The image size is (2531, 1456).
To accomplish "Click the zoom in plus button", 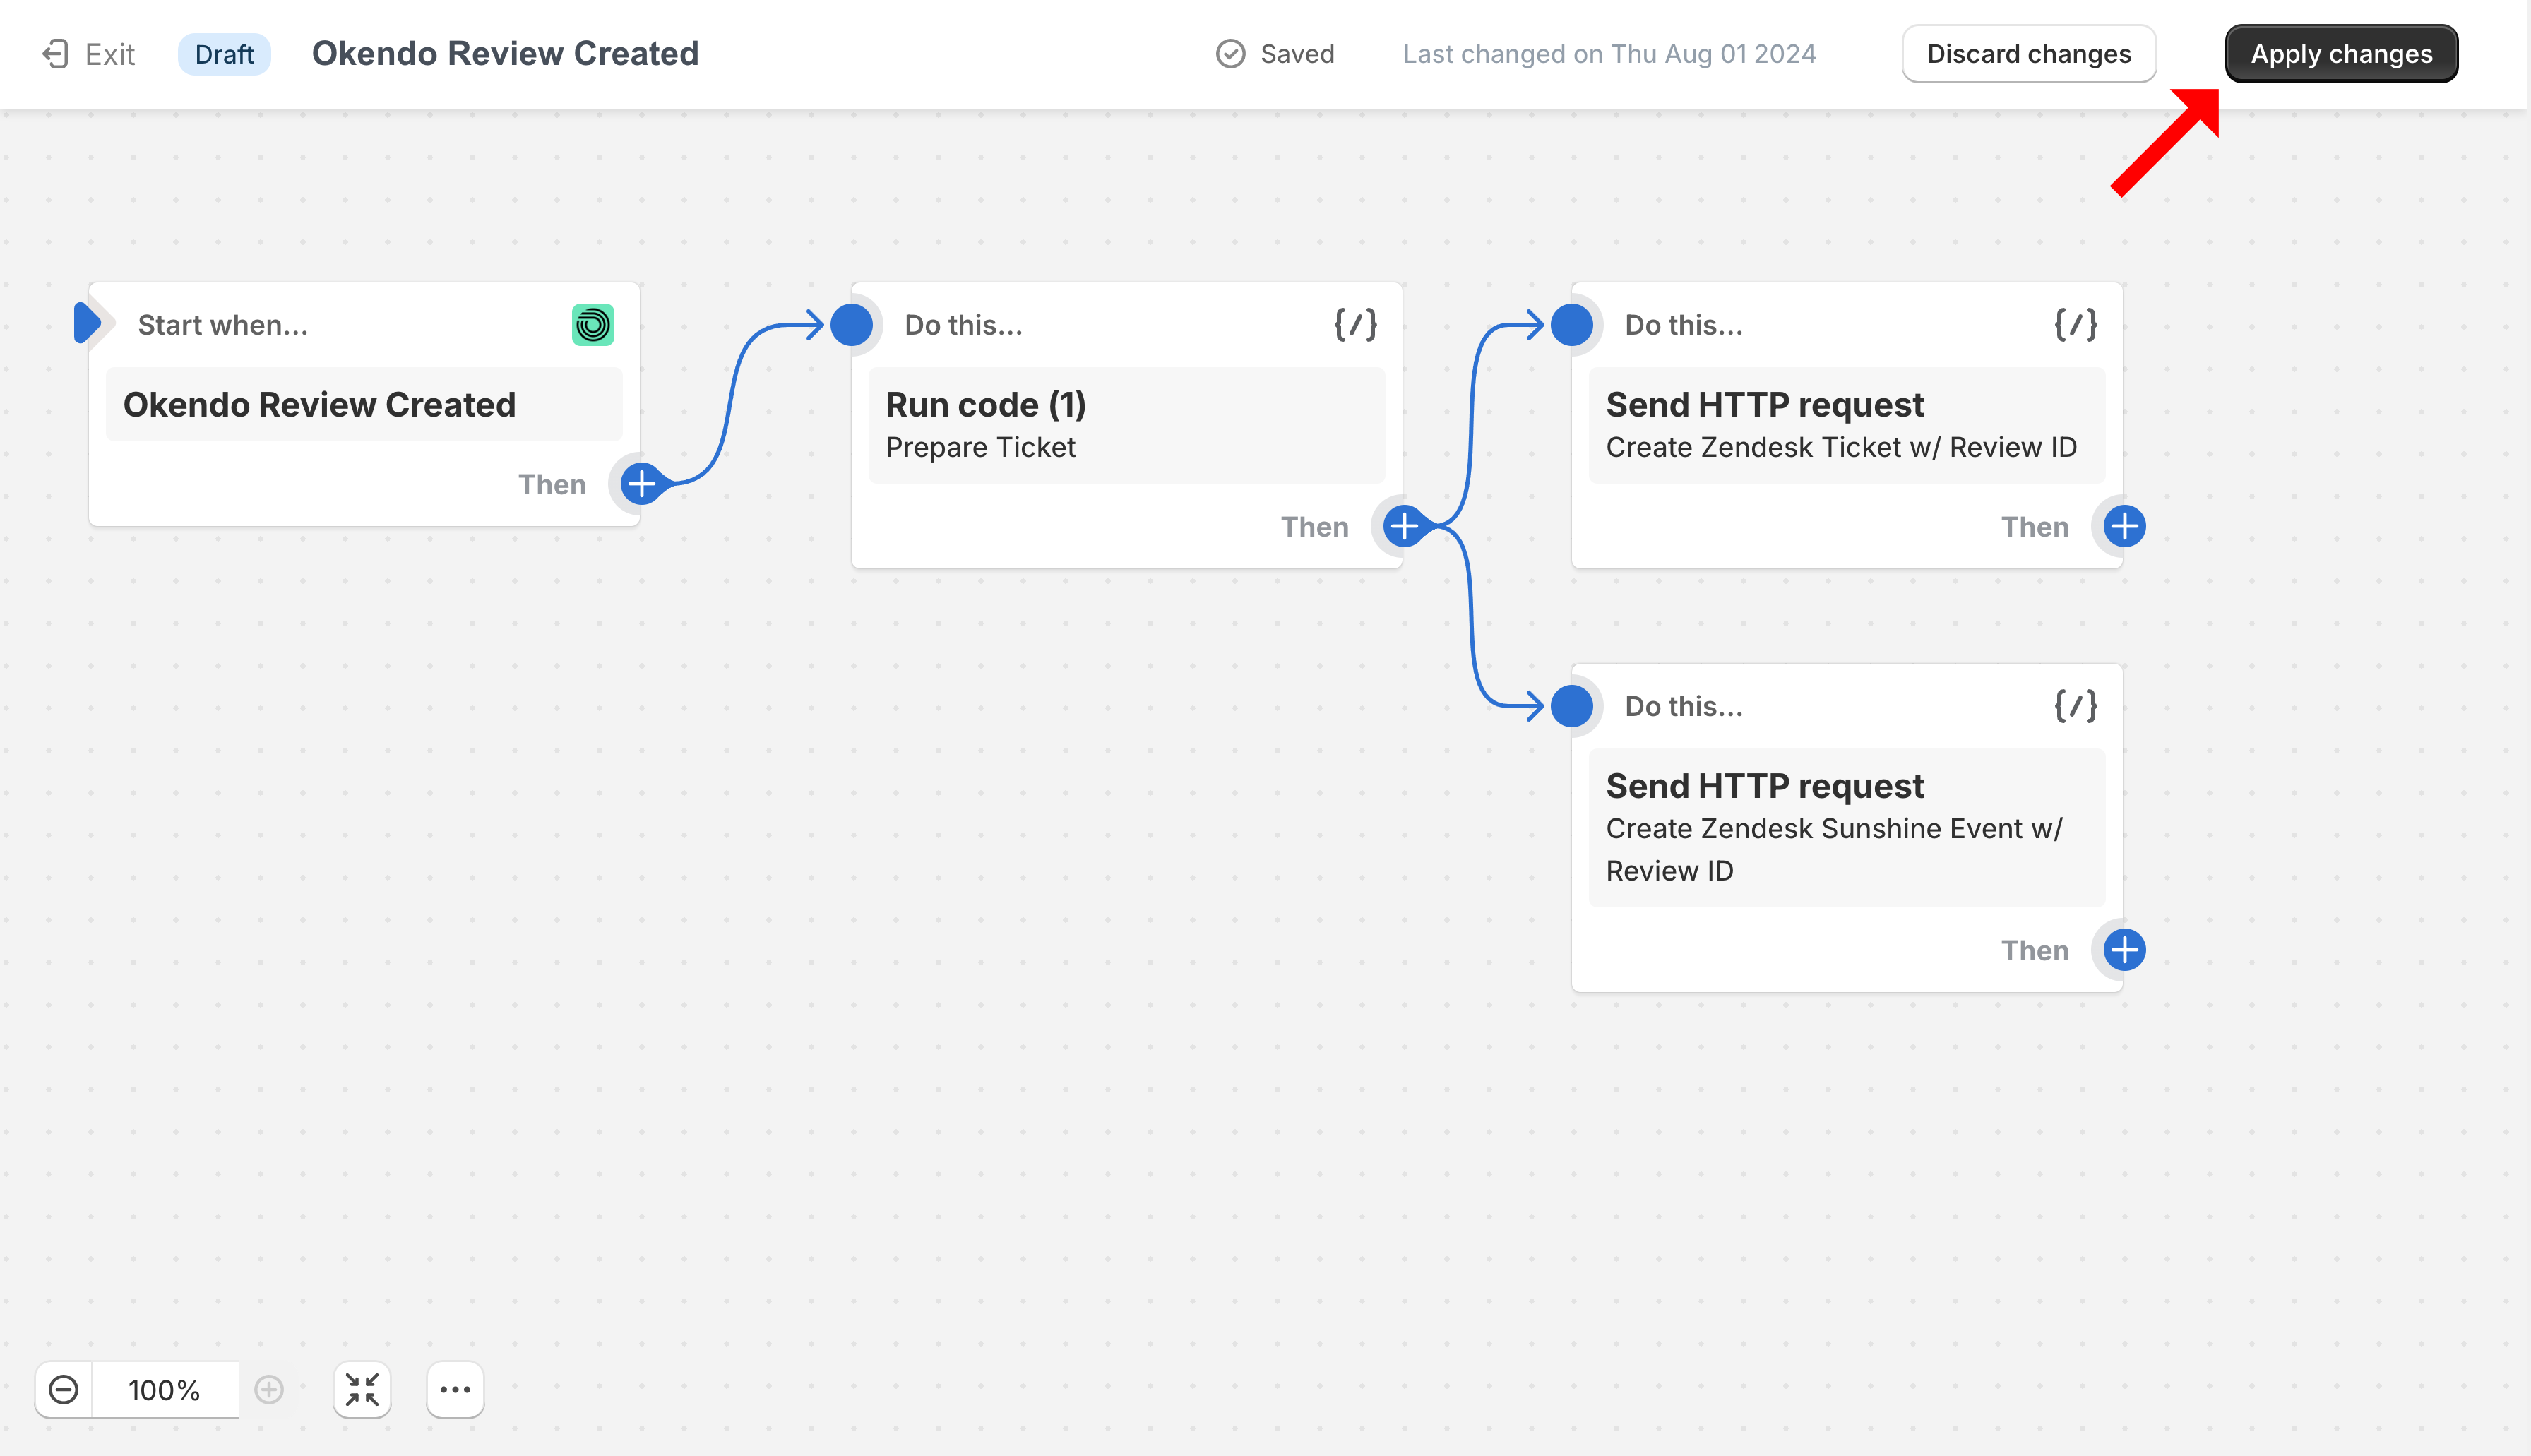I will (269, 1390).
